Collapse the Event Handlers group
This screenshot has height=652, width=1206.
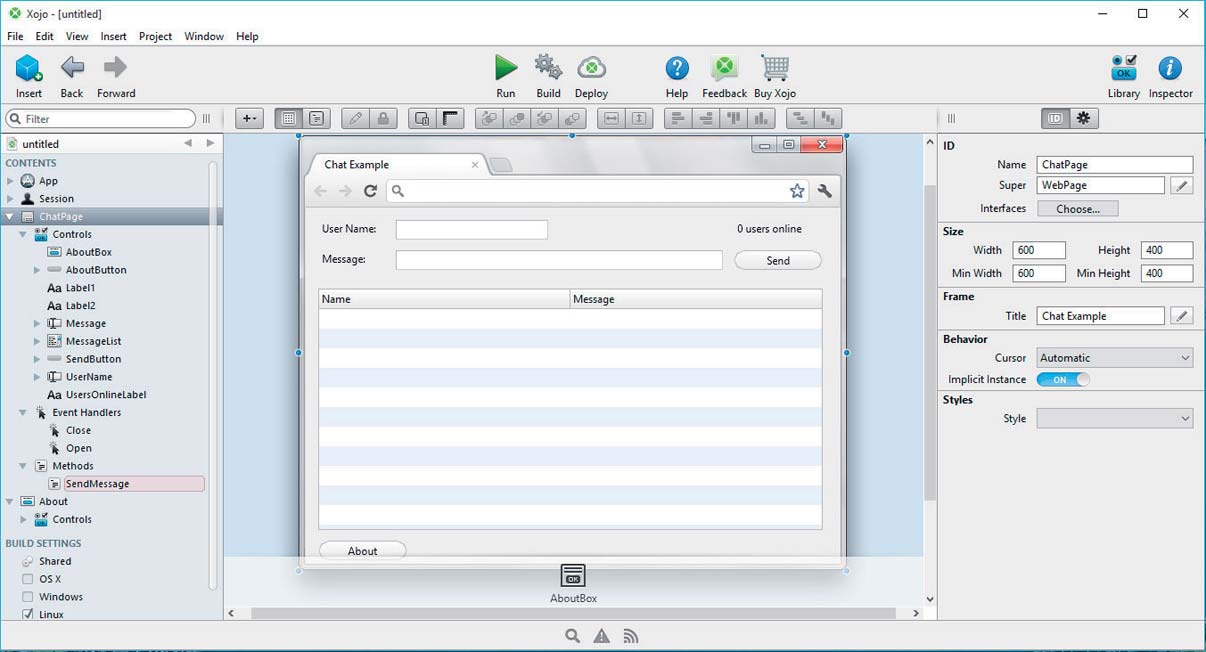click(23, 413)
